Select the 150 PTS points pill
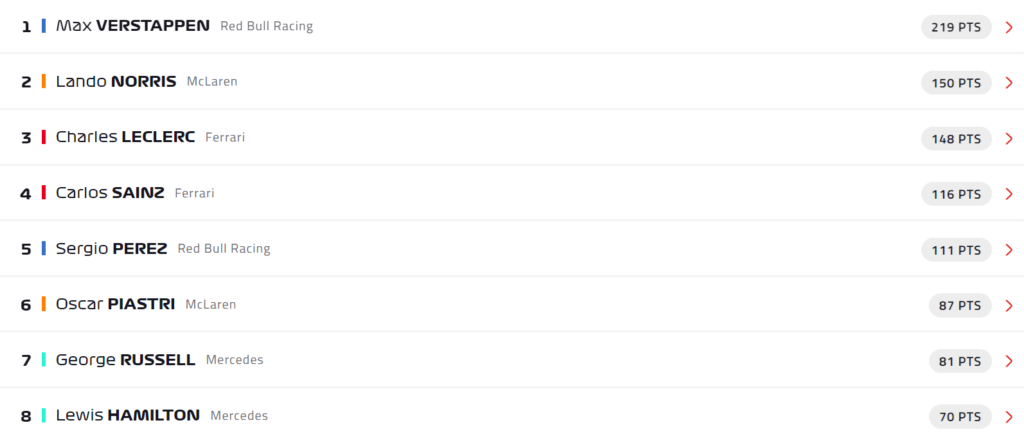Viewport: 1024px width, 443px height. [x=956, y=83]
